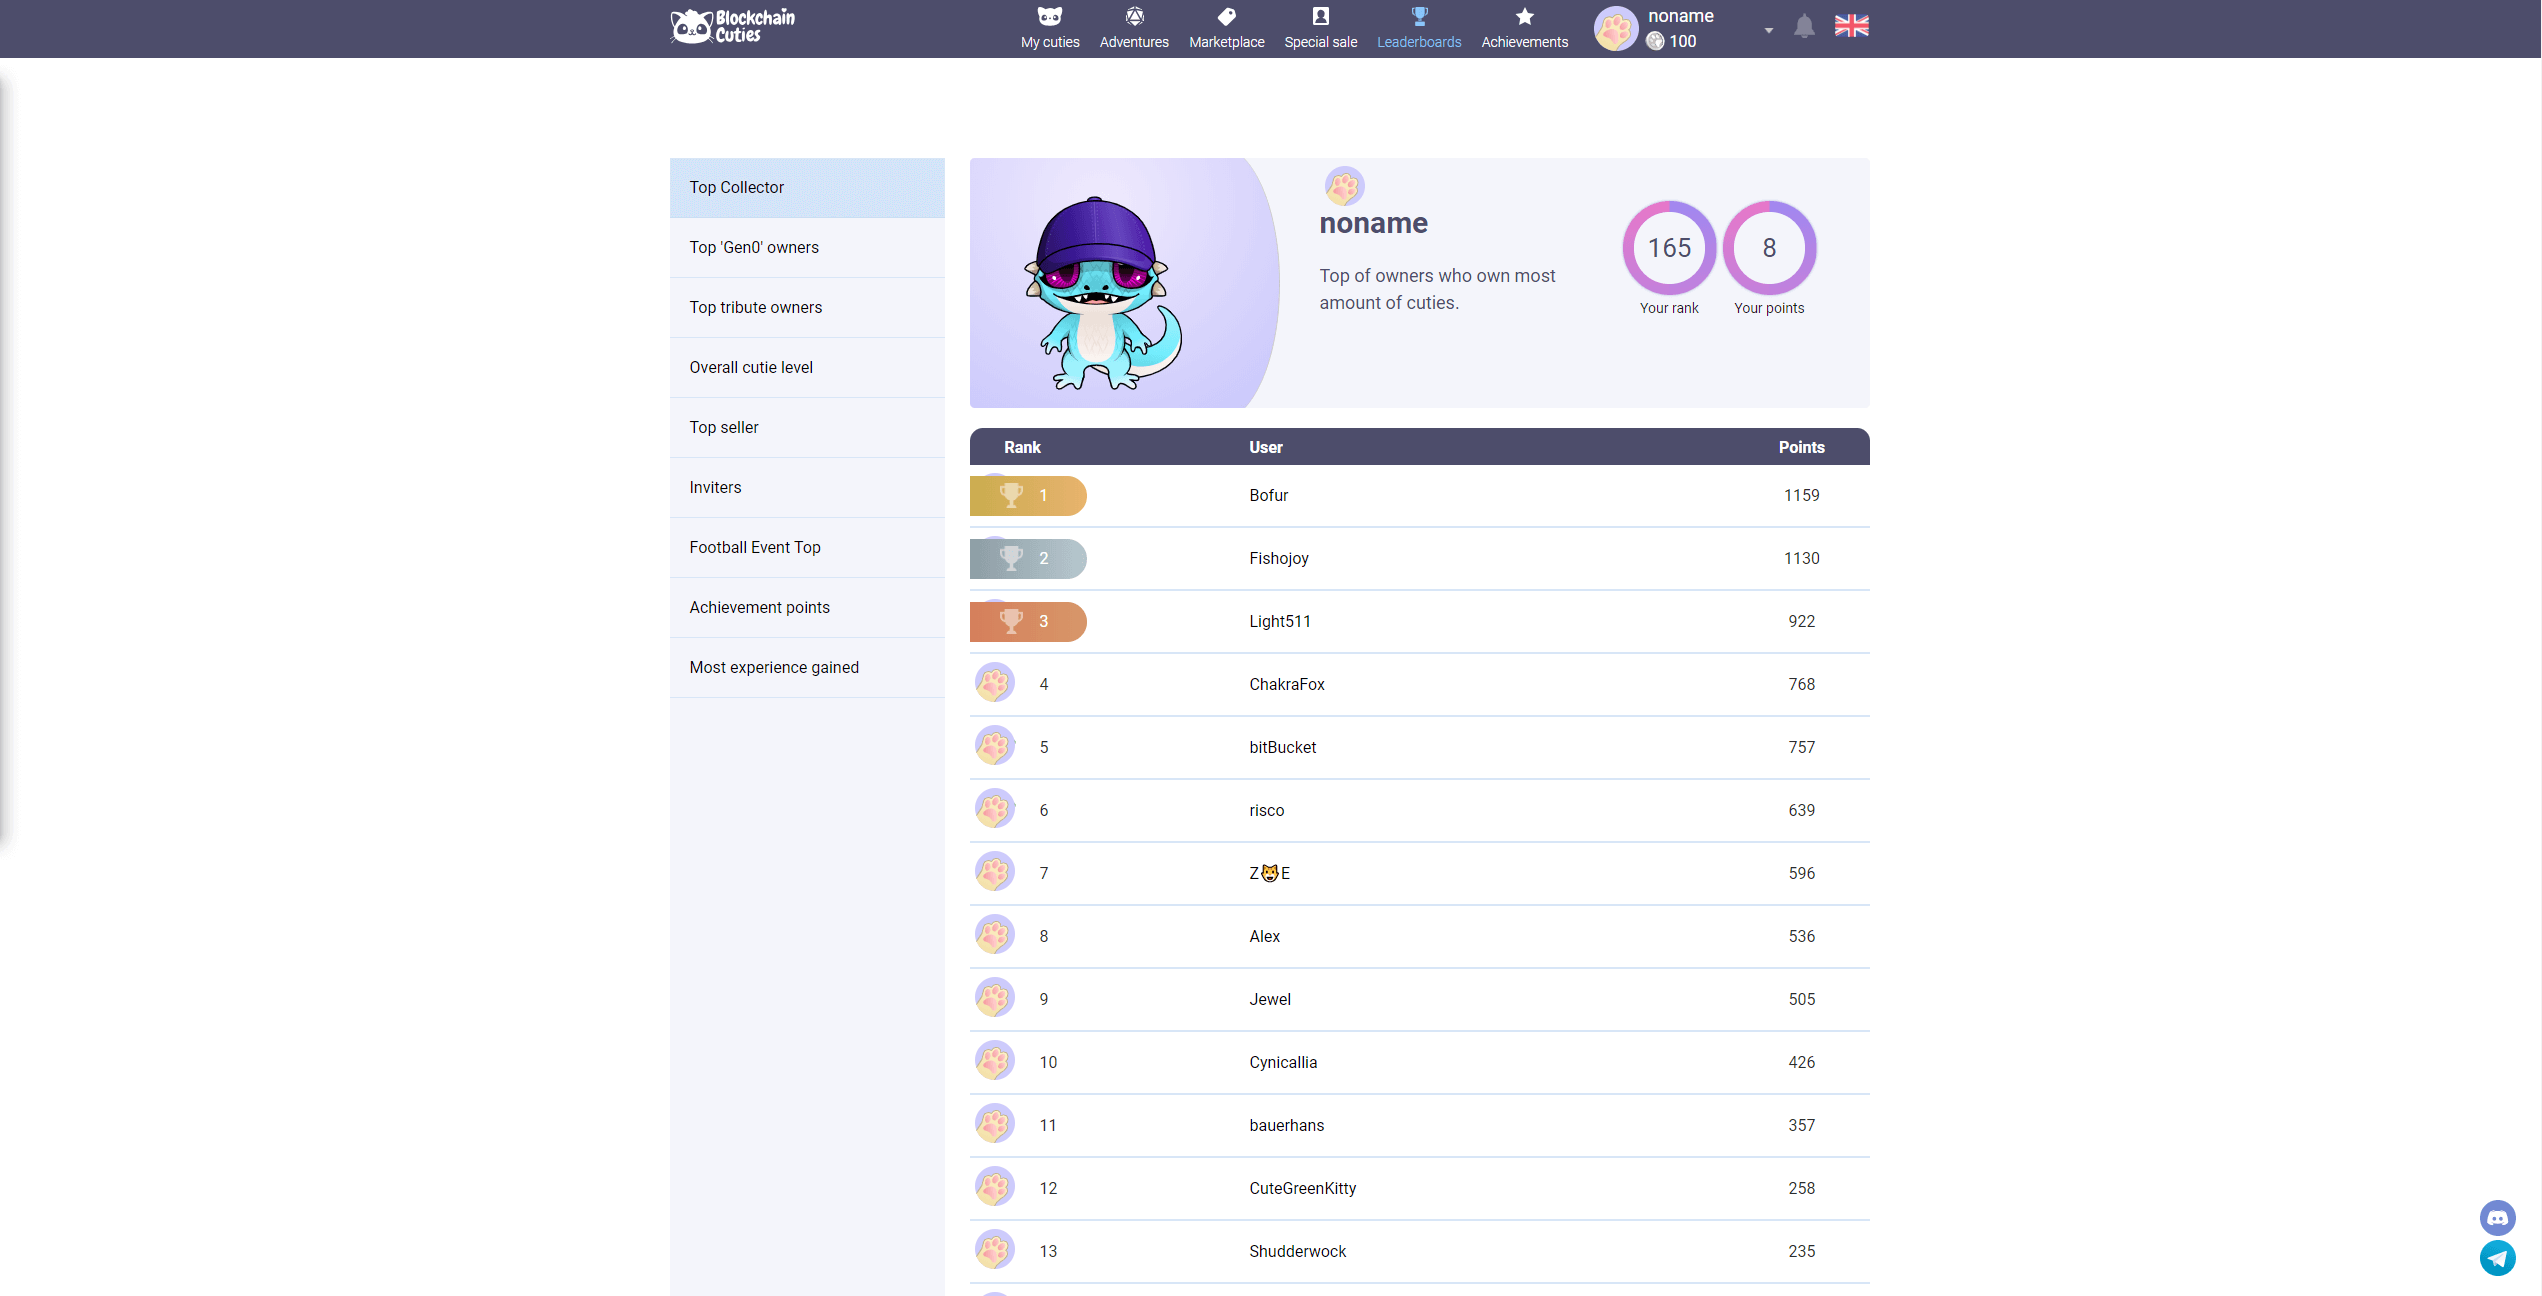Click the Points column header
The width and height of the screenshot is (2542, 1296).
(1801, 448)
